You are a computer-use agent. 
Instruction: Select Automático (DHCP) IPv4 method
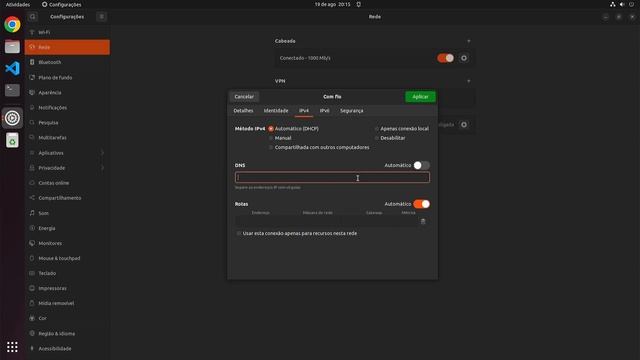[271, 129]
